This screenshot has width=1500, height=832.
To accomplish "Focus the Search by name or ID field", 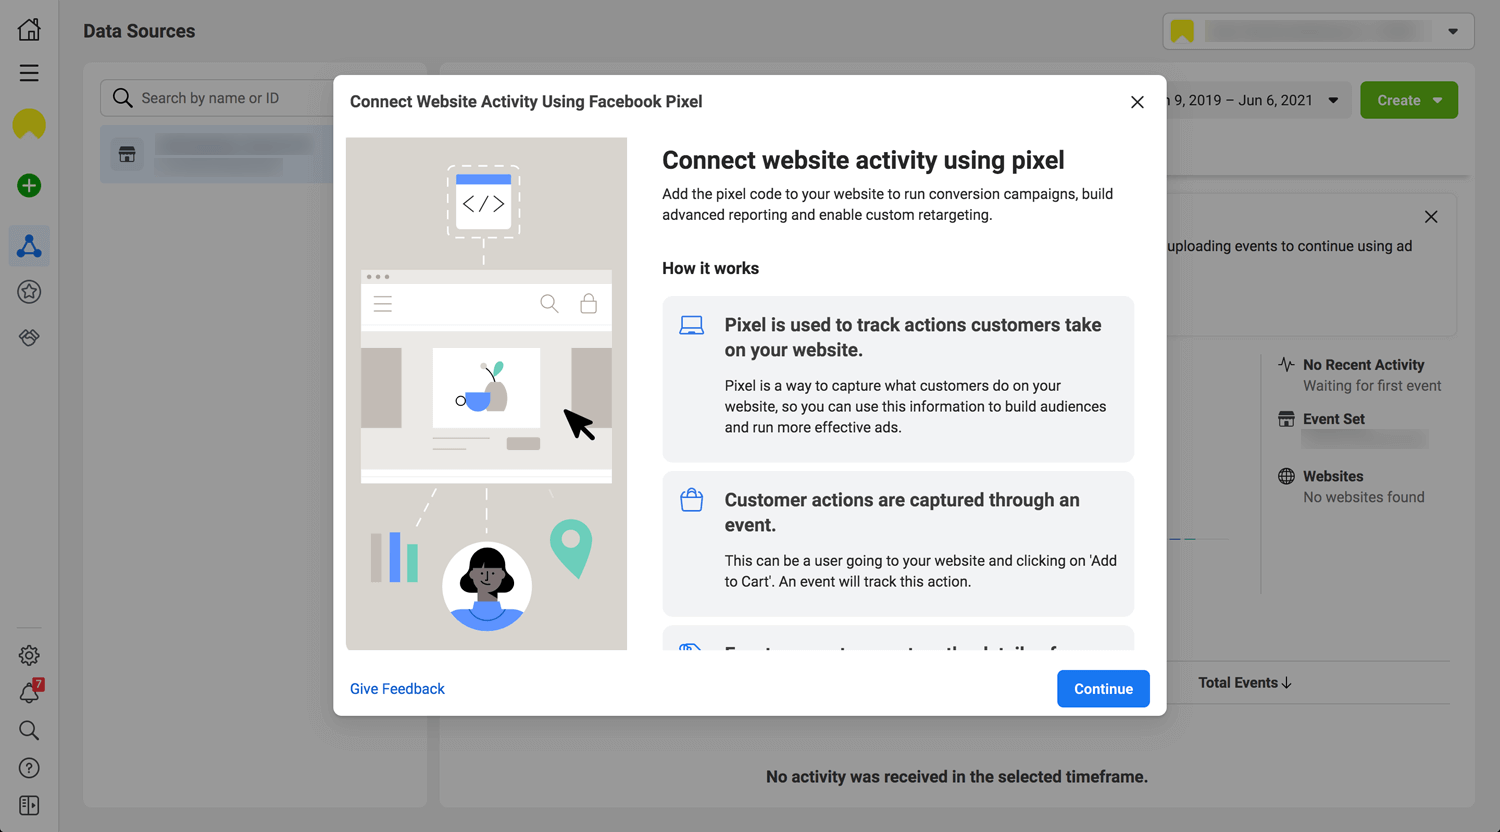I will pyautogui.click(x=217, y=98).
